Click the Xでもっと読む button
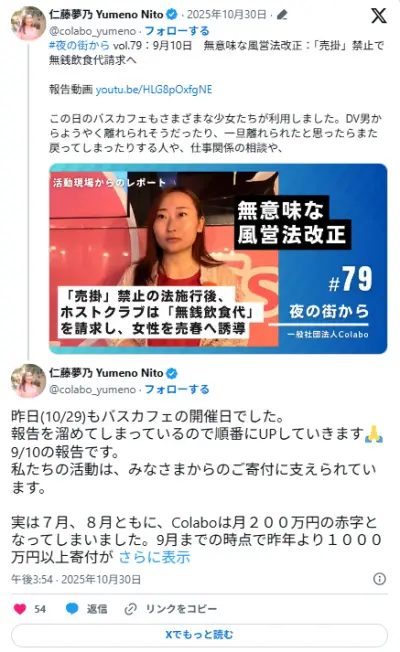 [x=199, y=635]
